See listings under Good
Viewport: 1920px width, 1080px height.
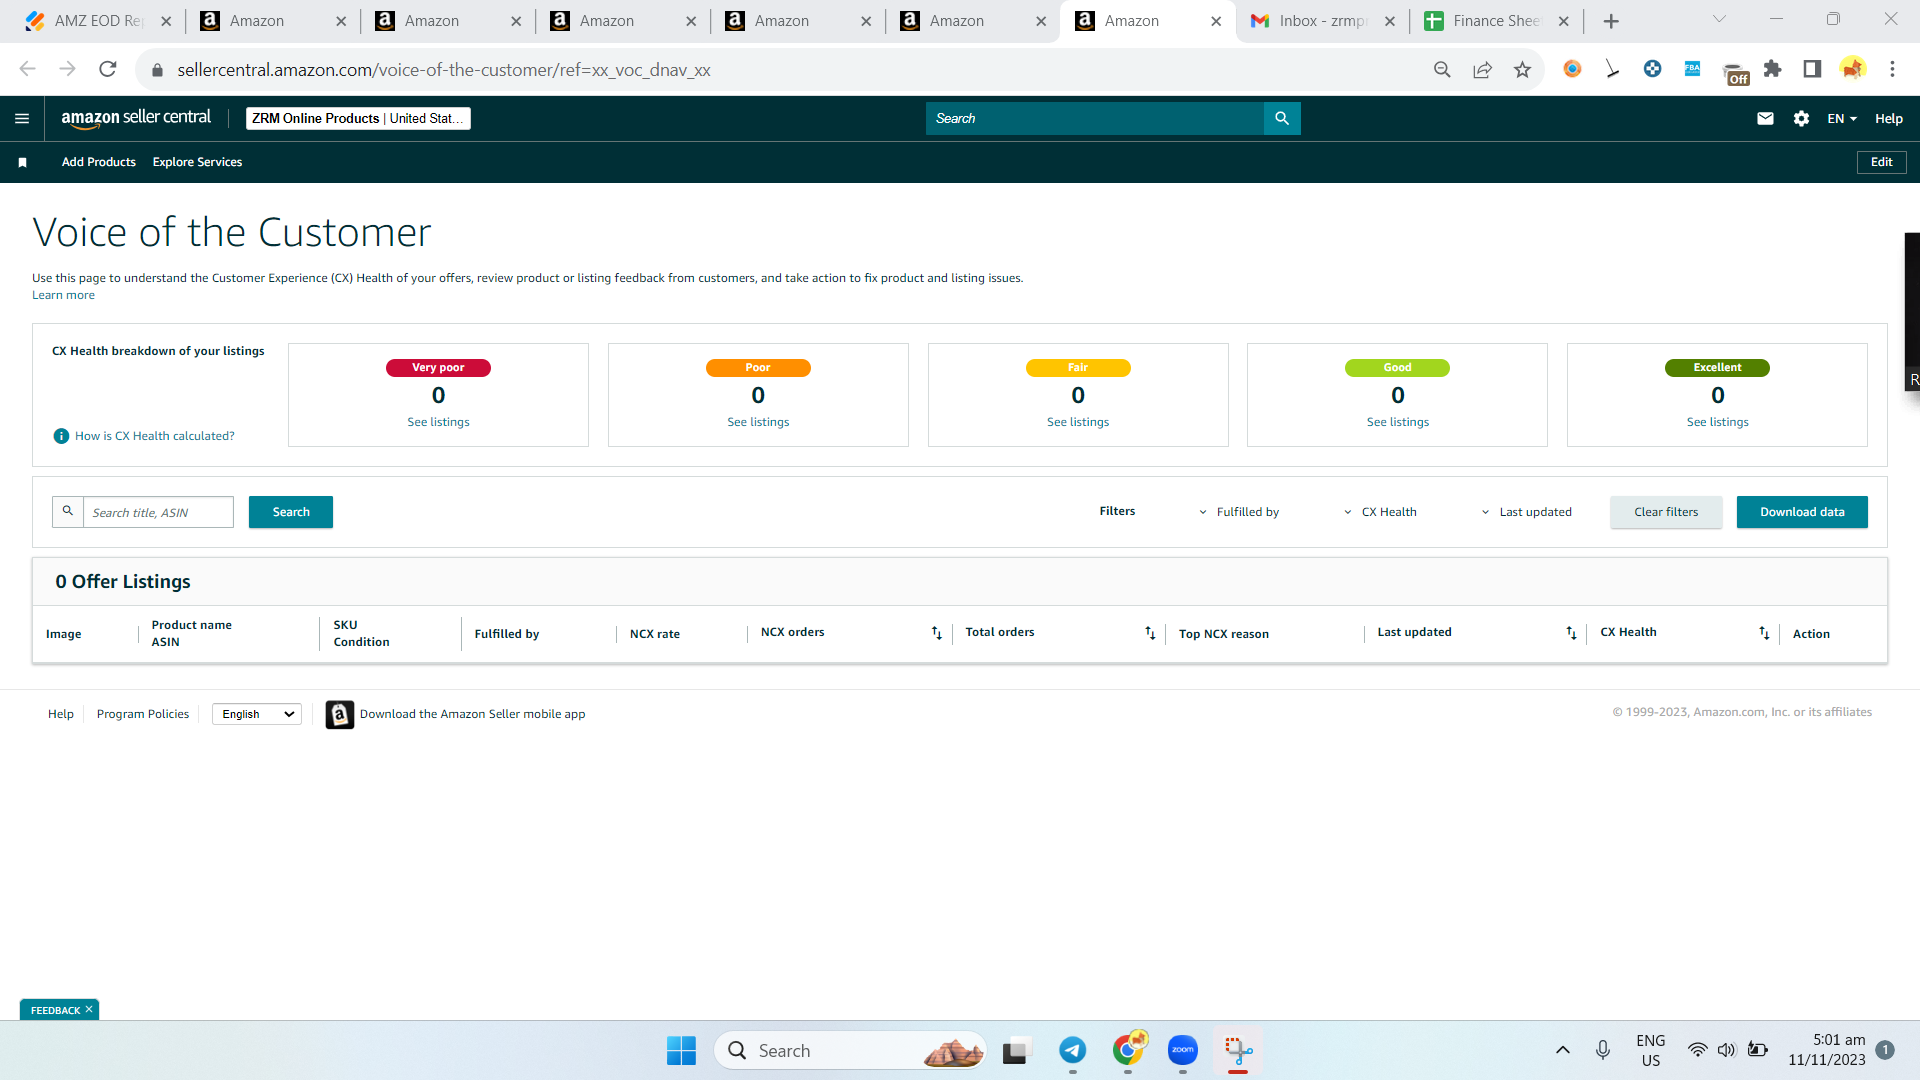1398,422
